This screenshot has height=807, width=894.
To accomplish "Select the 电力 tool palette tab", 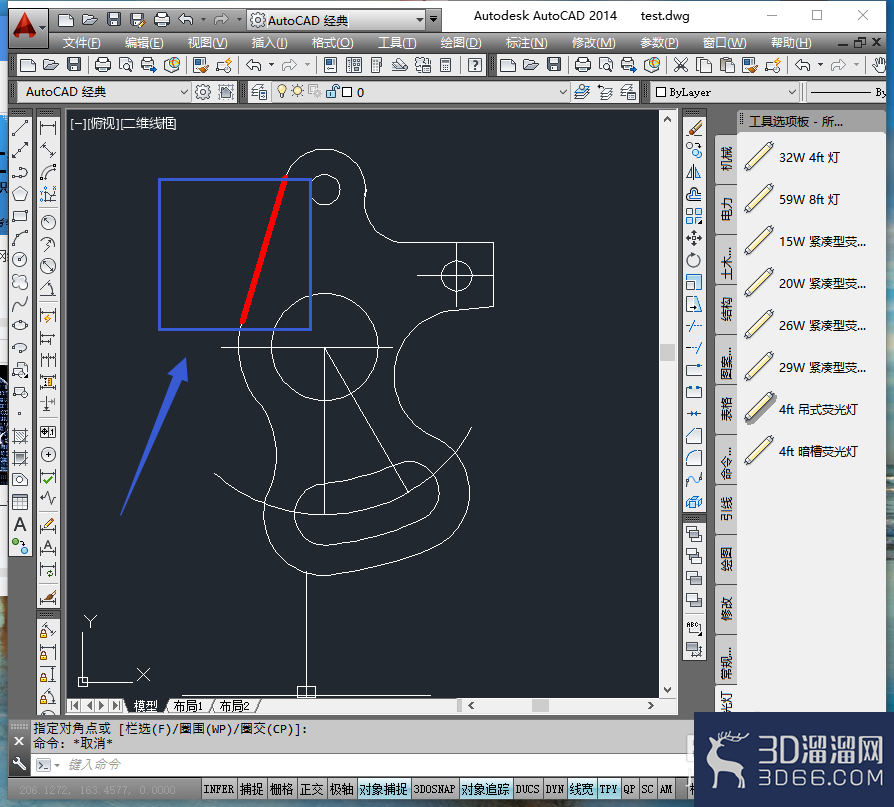I will point(726,209).
